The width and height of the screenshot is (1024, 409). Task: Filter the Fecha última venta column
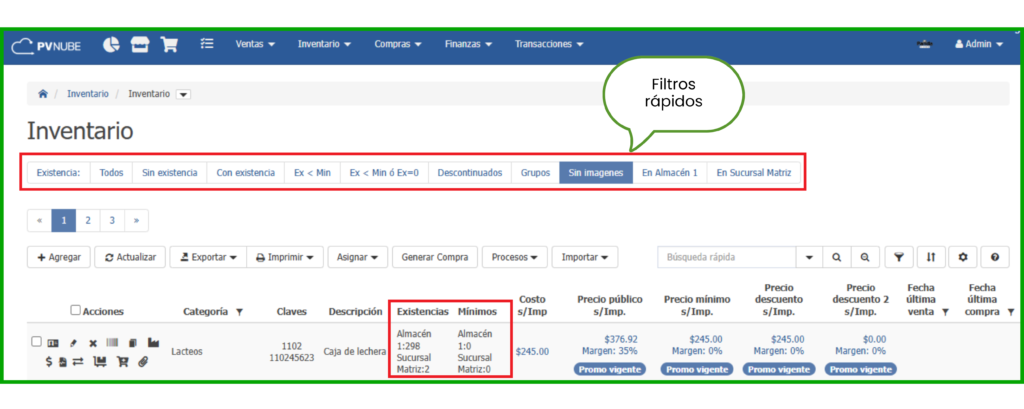(945, 312)
